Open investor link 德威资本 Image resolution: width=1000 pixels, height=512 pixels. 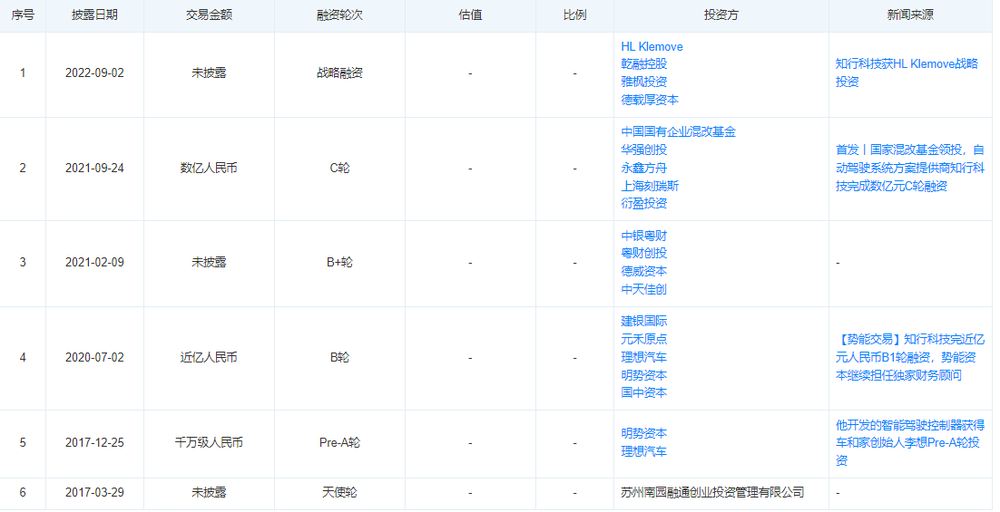644,271
